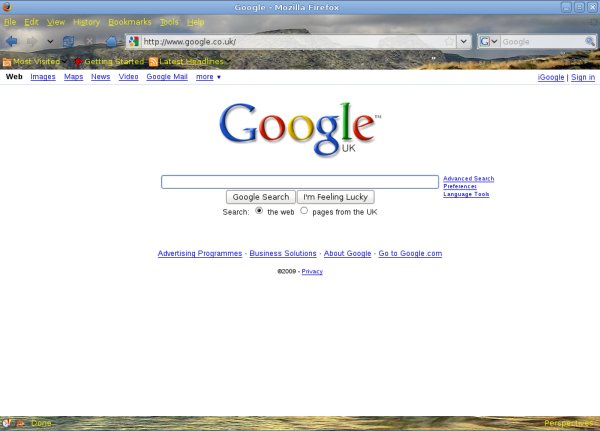
Task: Choose search engine from Google icon dropdown
Action: coord(489,41)
